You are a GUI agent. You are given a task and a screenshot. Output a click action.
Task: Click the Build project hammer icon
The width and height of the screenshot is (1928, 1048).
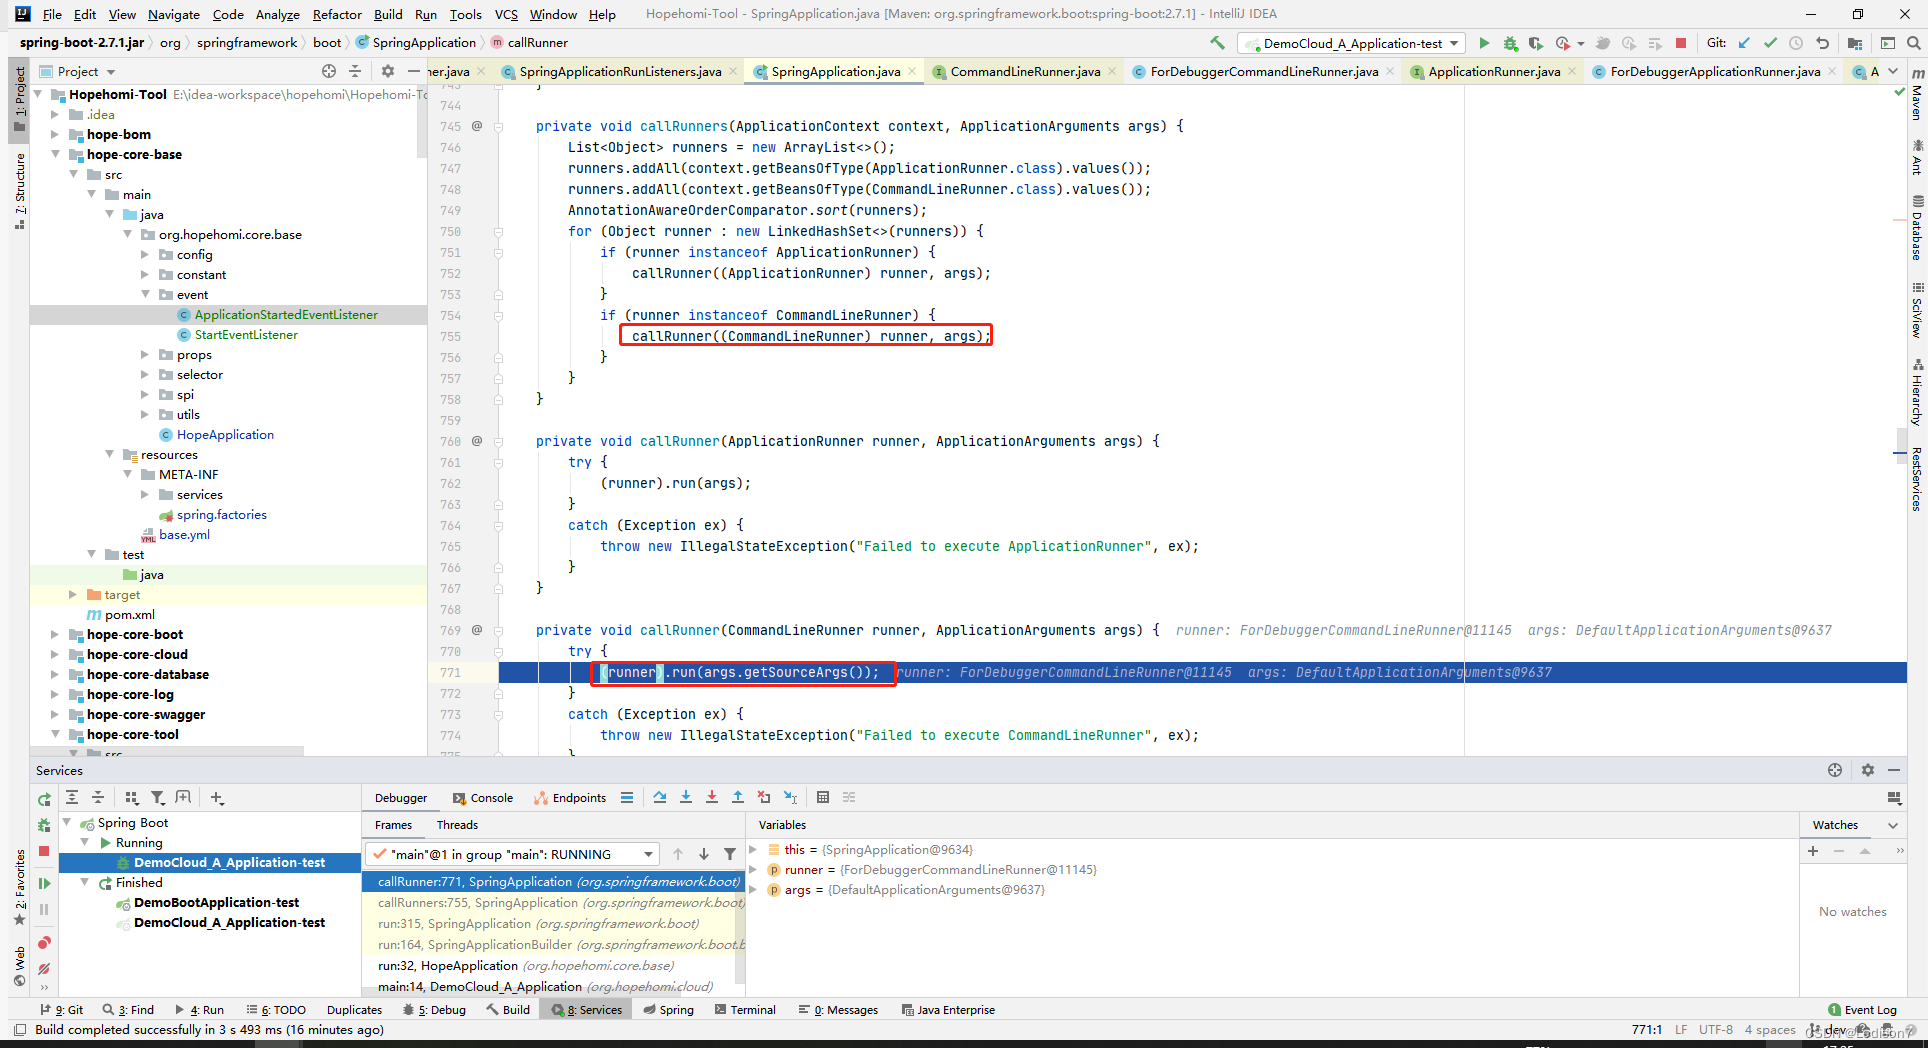point(1217,43)
